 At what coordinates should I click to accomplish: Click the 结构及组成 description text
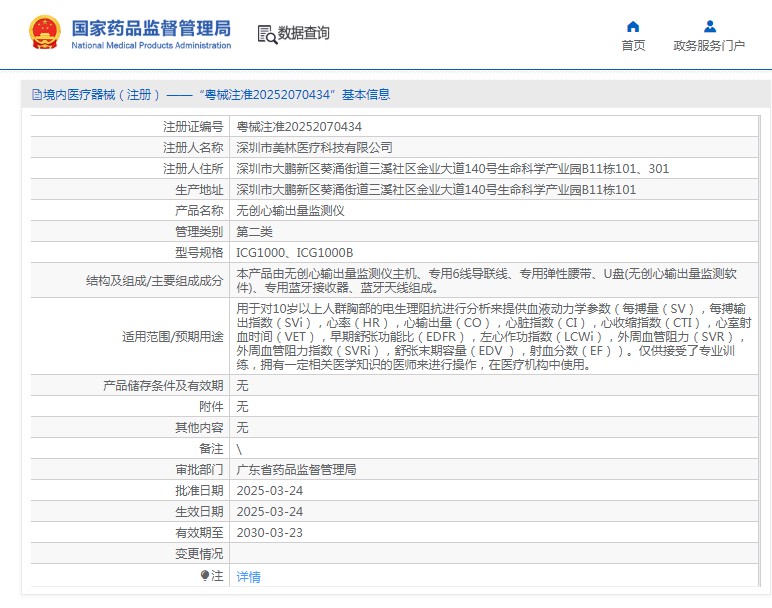coord(486,281)
